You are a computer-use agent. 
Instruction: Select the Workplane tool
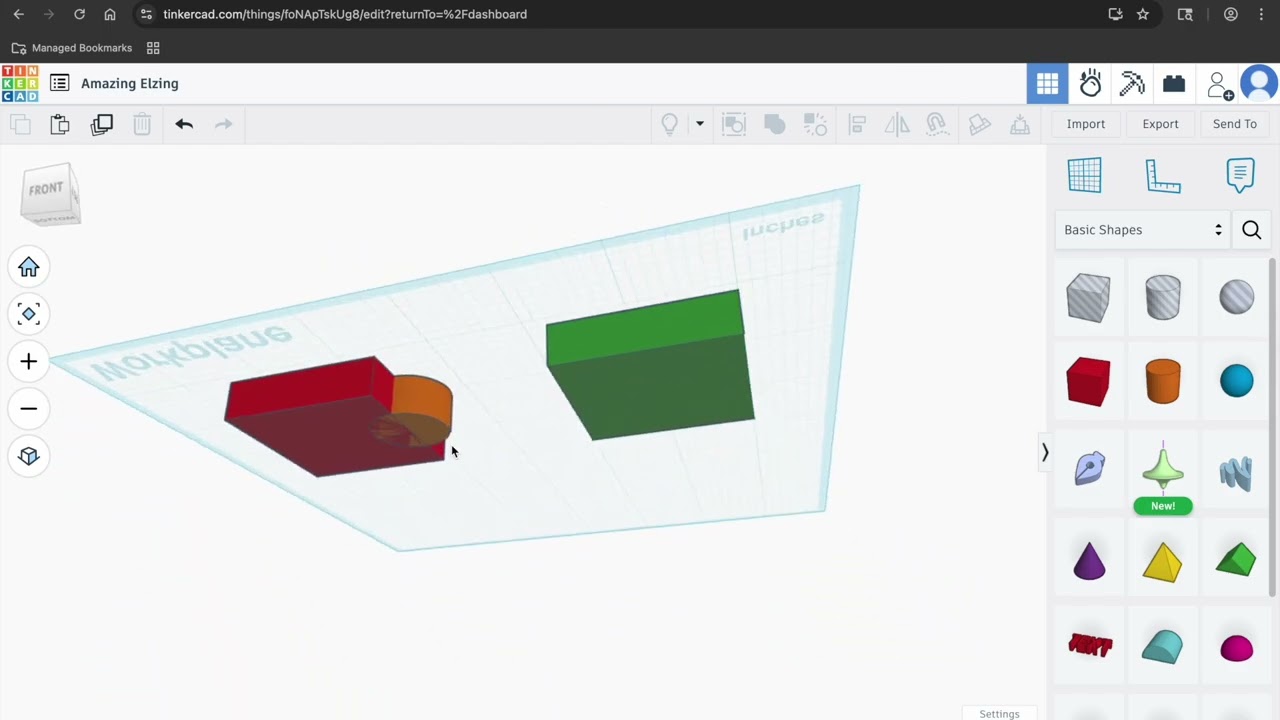[x=1084, y=175]
